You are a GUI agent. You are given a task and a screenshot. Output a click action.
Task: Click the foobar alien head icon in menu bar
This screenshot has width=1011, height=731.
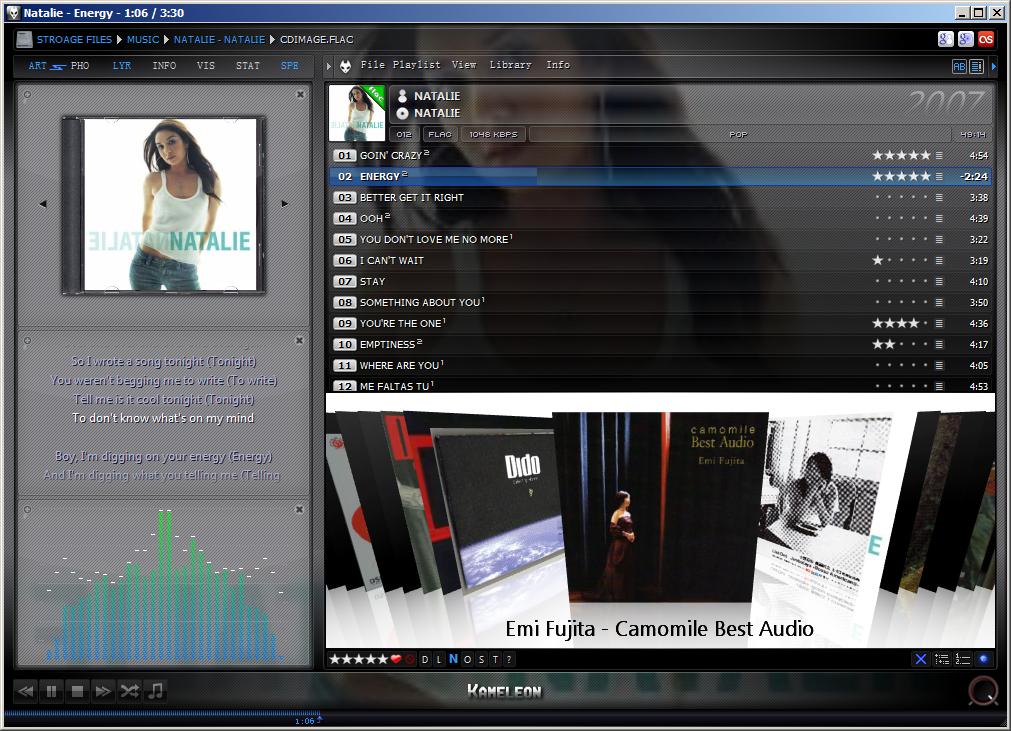(x=346, y=66)
